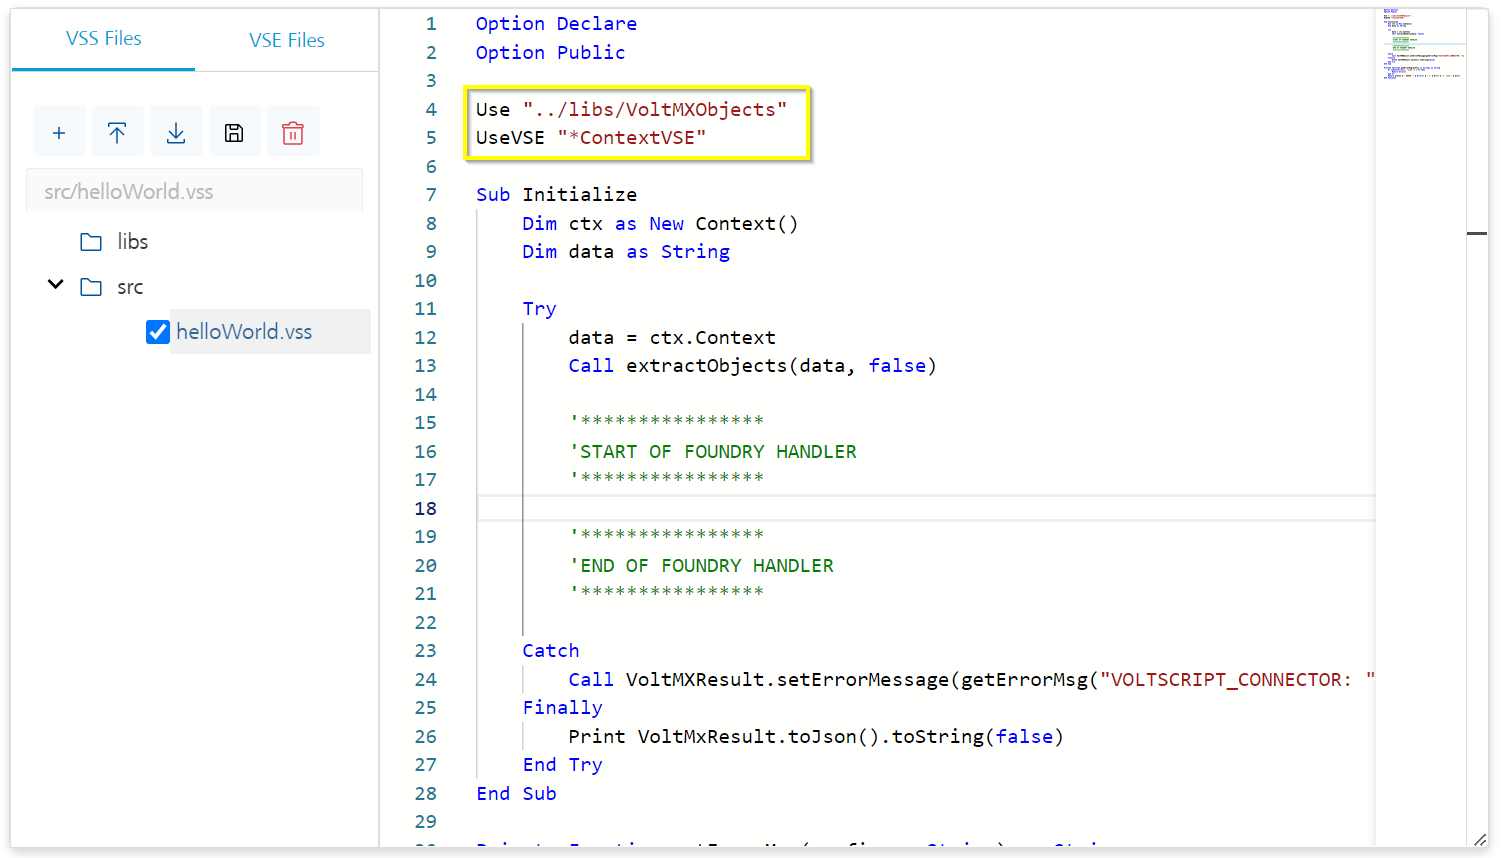
Task: Click line number 18 in gutter
Action: pos(426,508)
